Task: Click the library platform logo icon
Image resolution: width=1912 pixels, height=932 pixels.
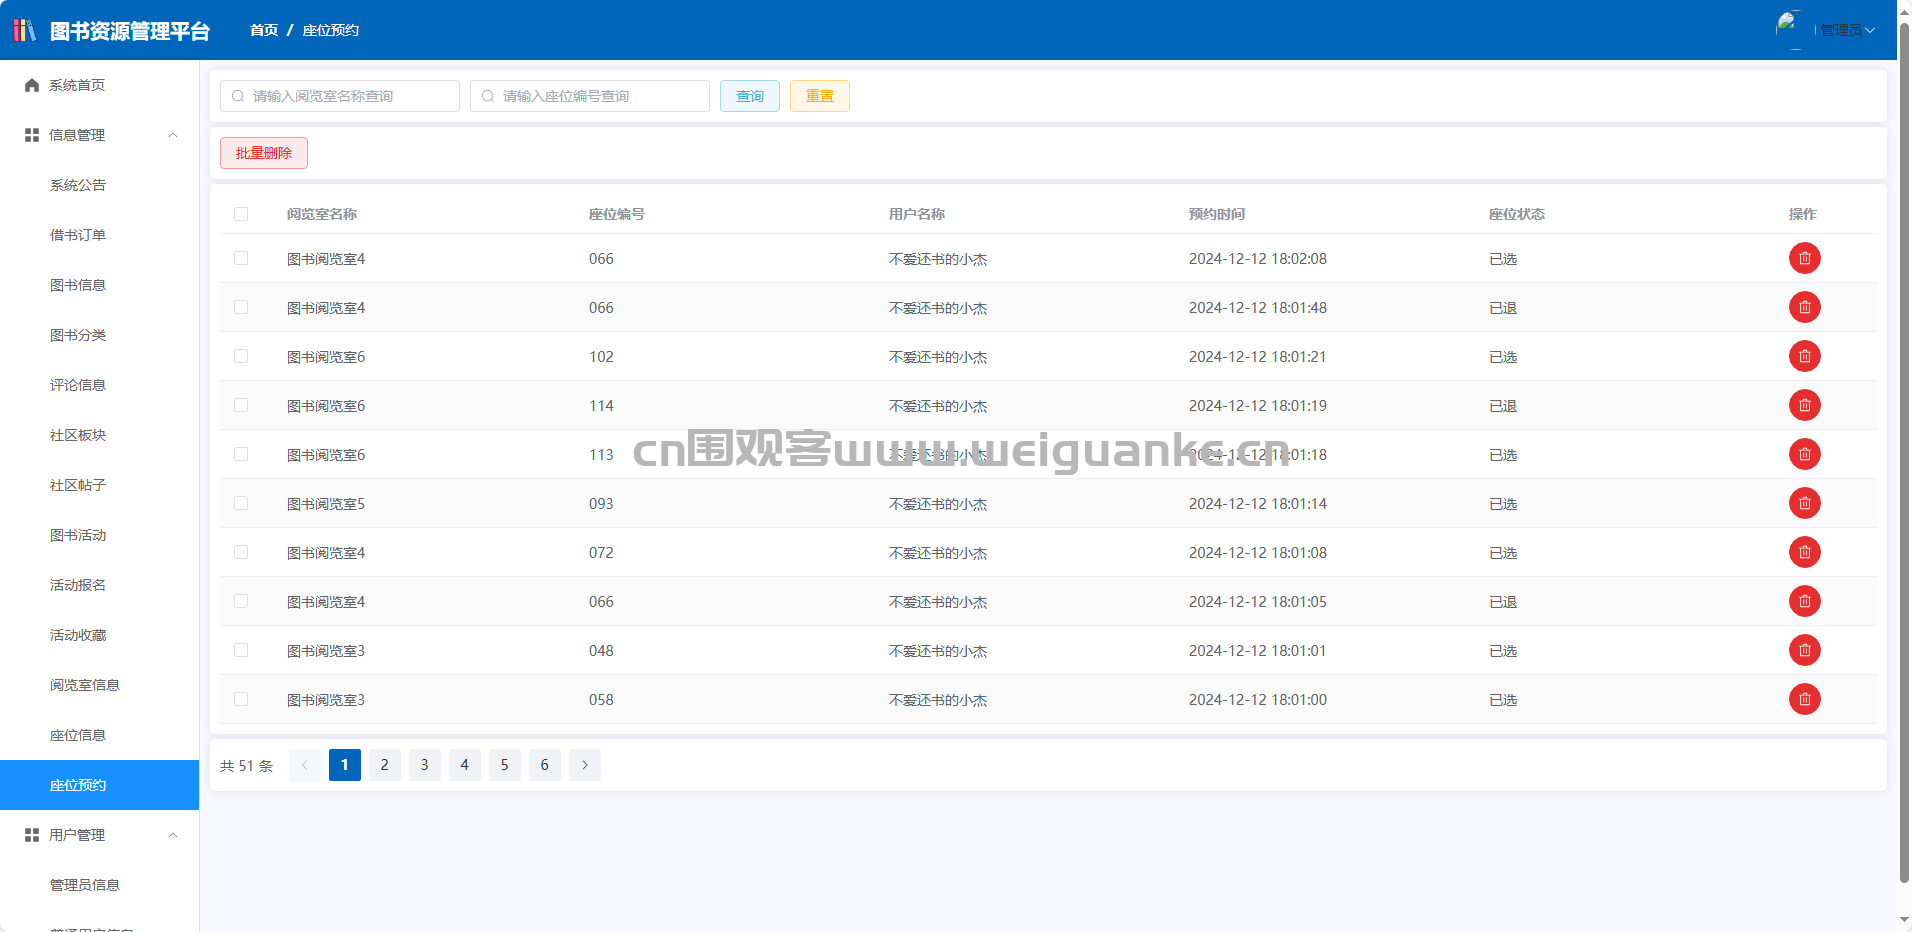Action: click(x=24, y=30)
